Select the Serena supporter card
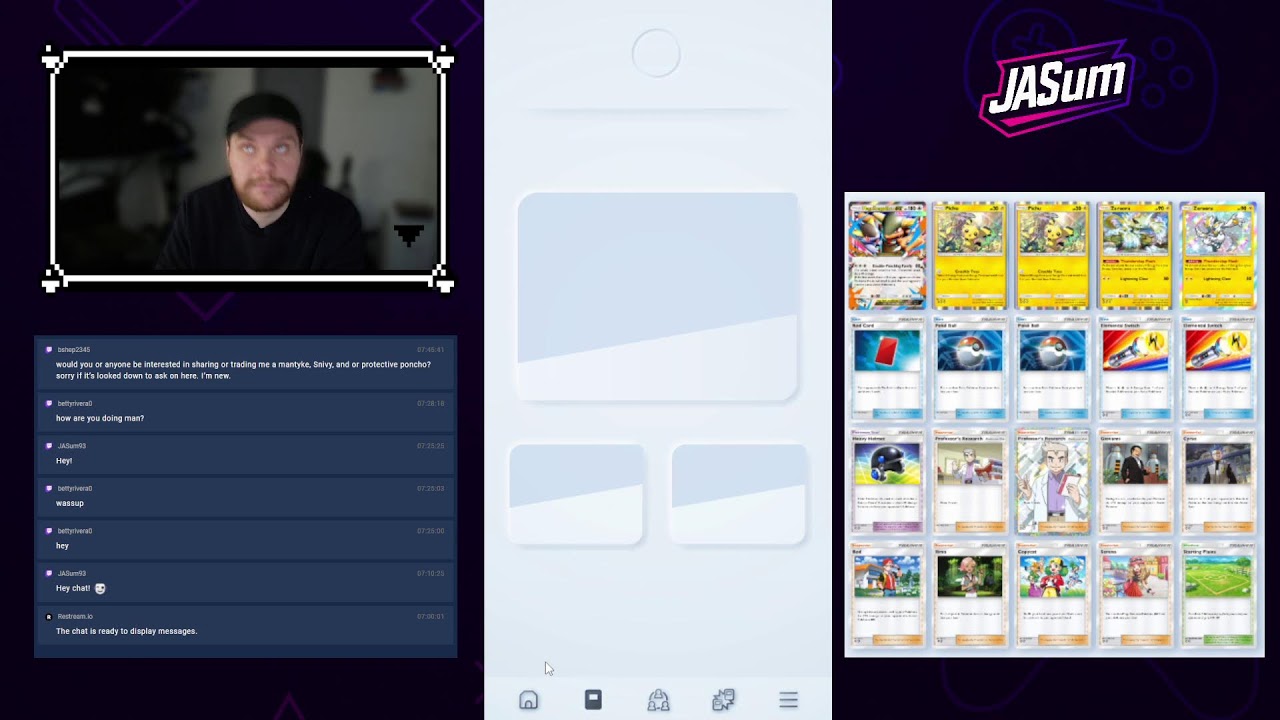 click(x=1135, y=596)
